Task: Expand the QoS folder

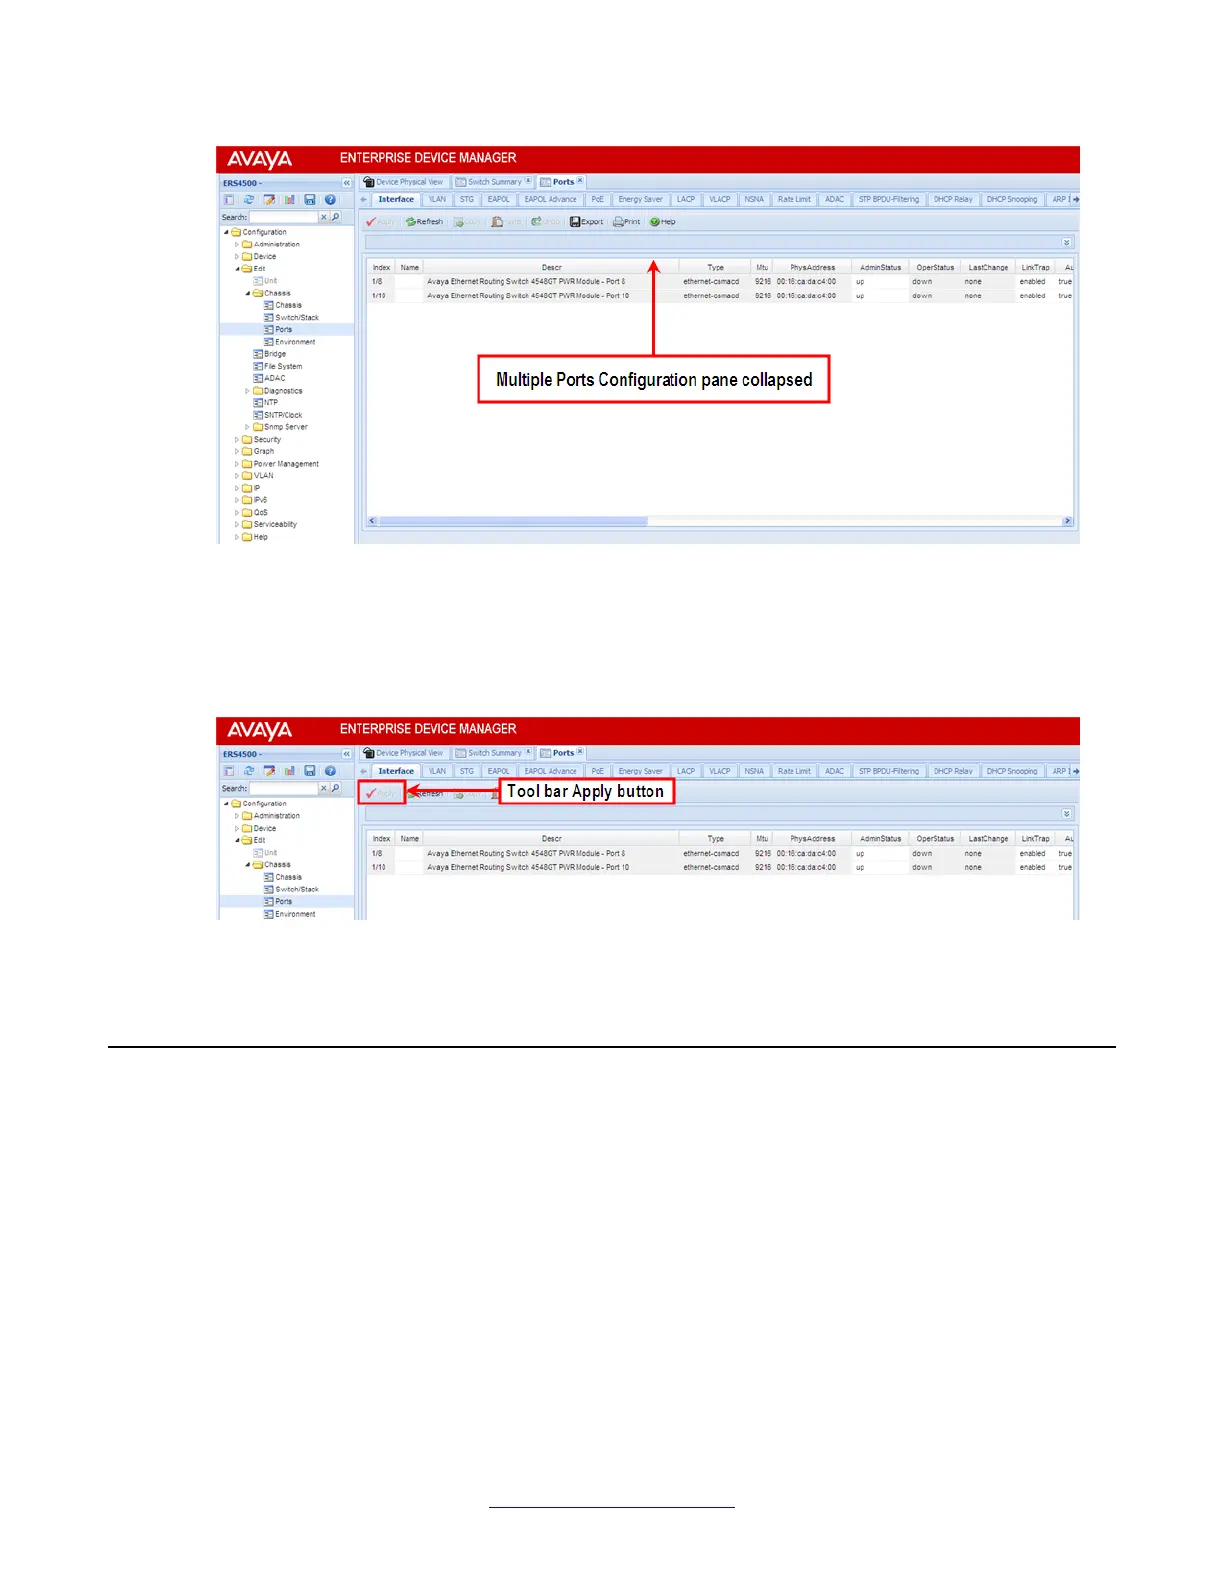Action: coord(237,512)
